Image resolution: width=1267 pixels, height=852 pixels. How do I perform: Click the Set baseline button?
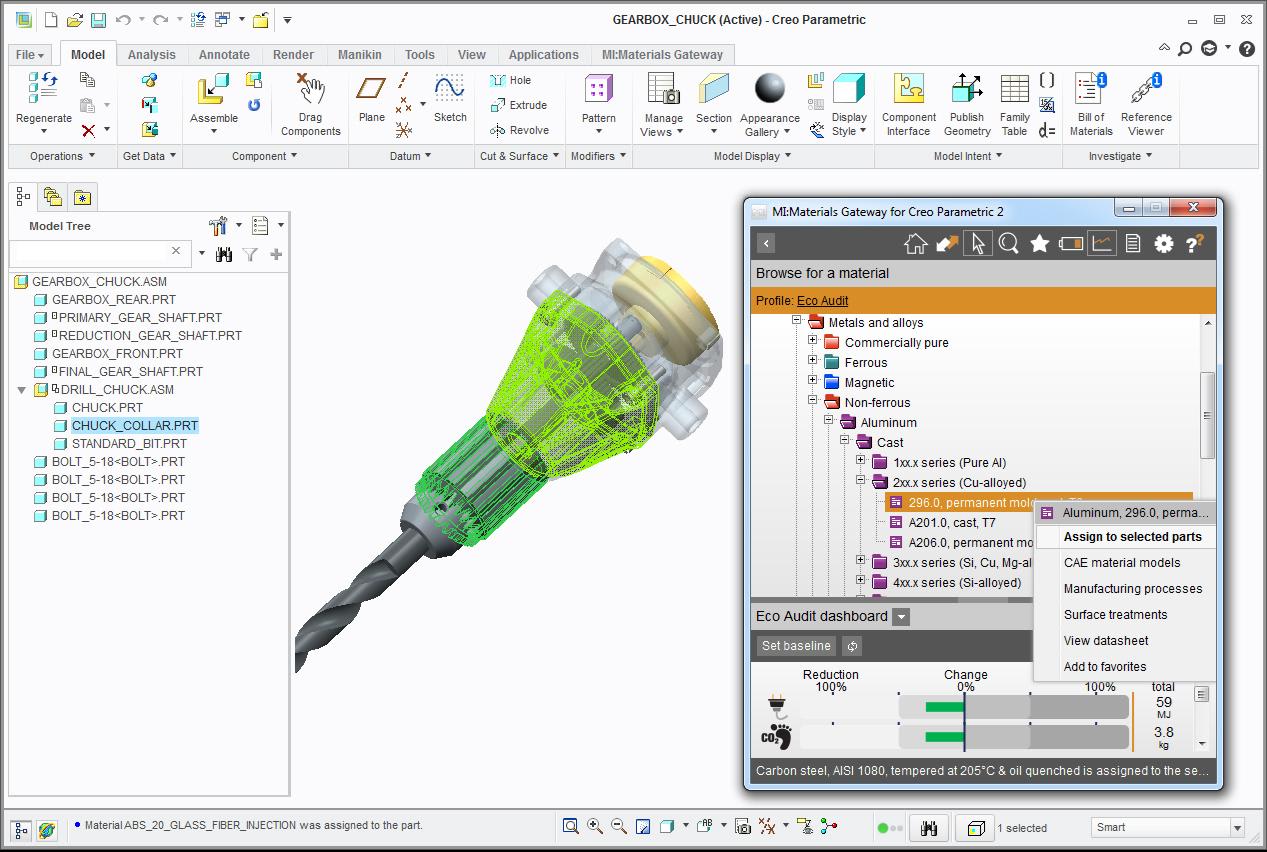(x=795, y=646)
